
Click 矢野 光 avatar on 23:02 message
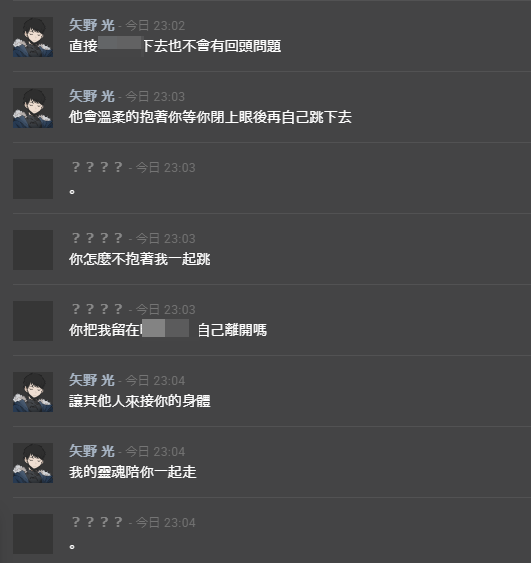tap(33, 37)
